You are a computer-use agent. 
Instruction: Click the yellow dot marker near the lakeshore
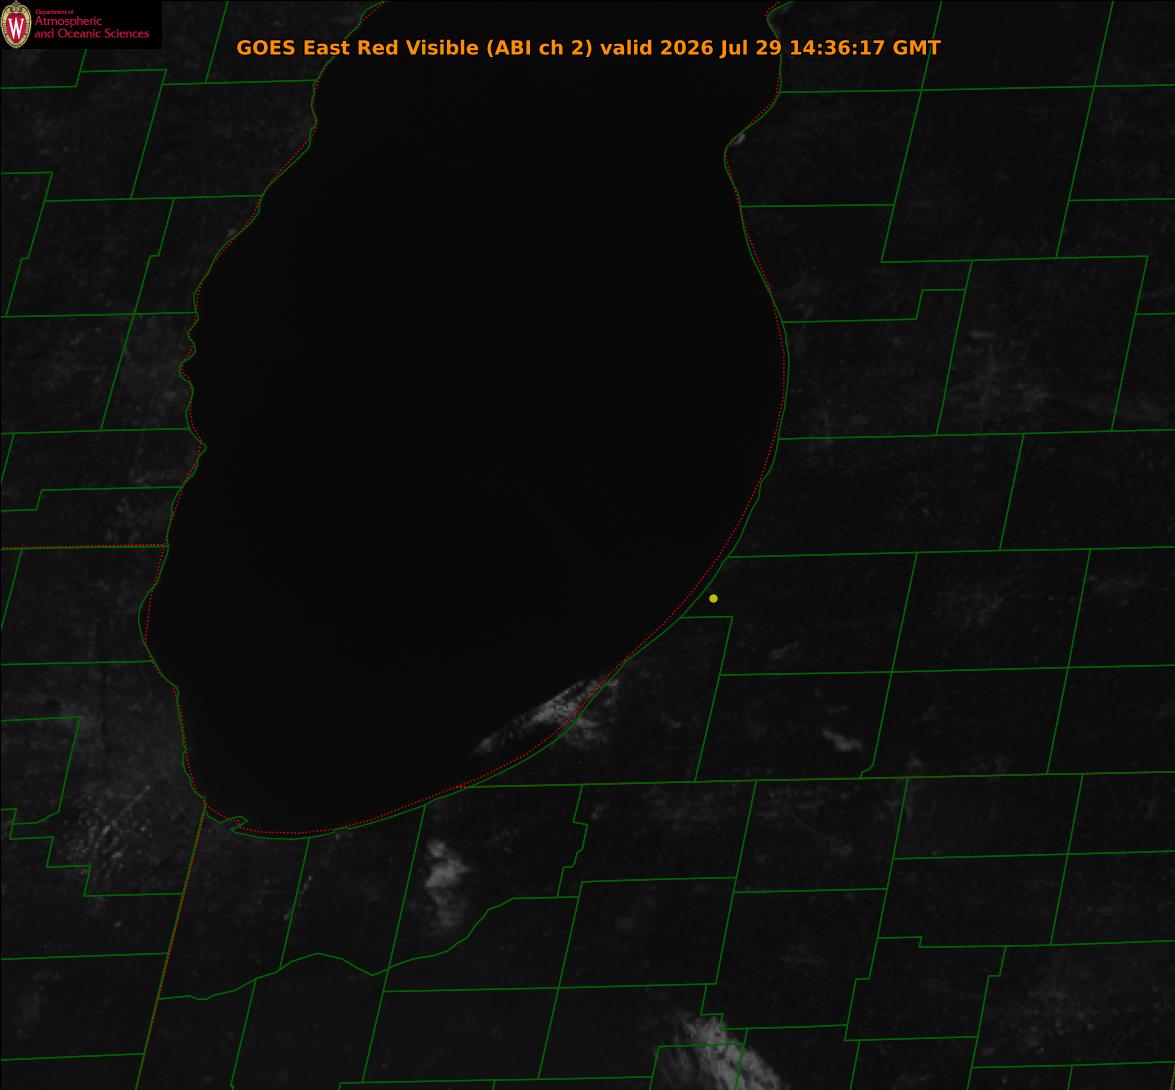click(x=713, y=598)
